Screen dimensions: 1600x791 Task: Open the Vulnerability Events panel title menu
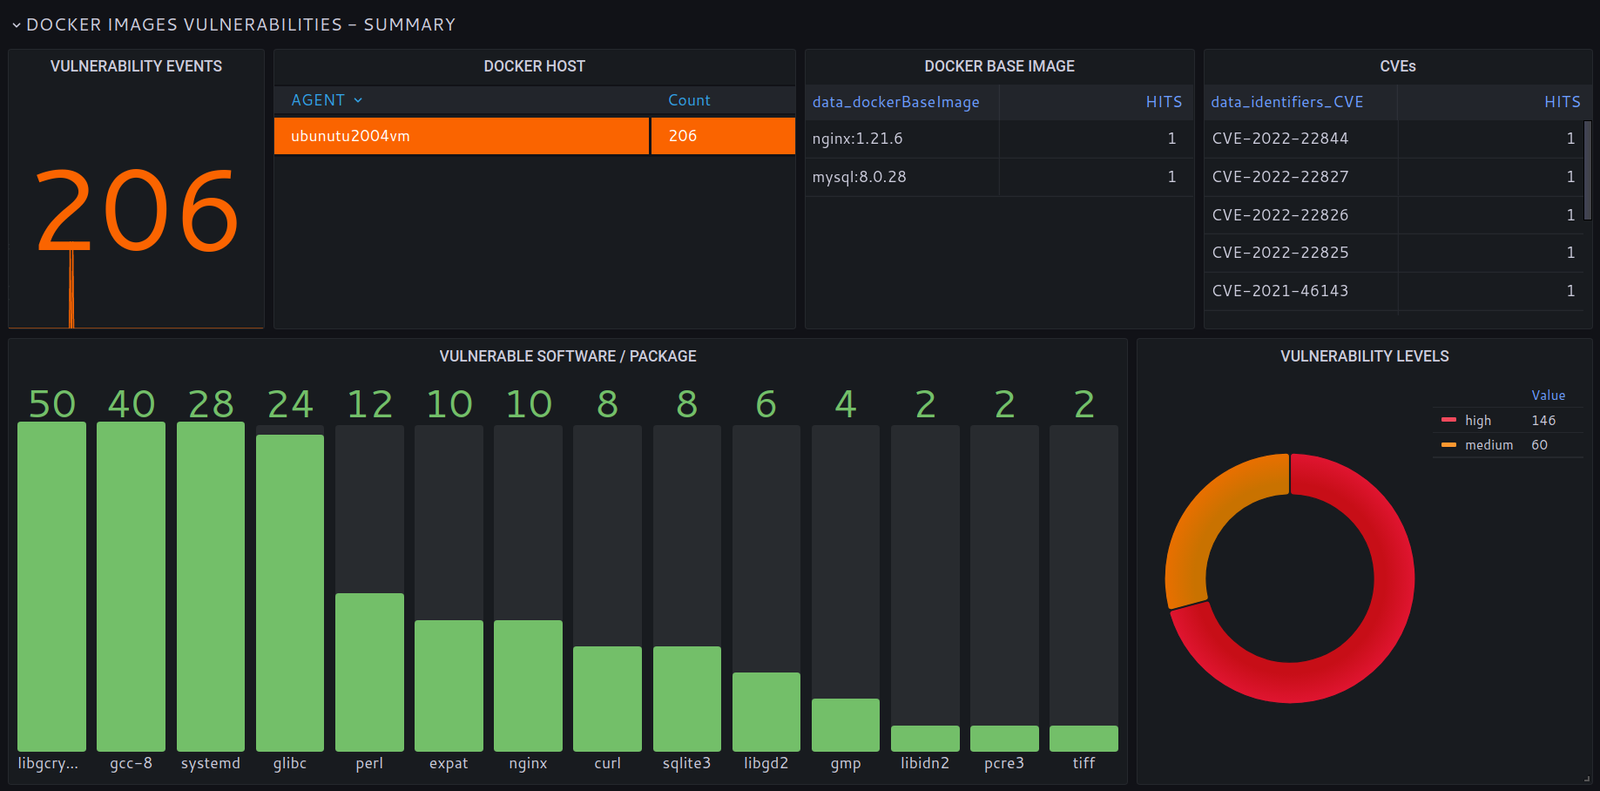136,66
